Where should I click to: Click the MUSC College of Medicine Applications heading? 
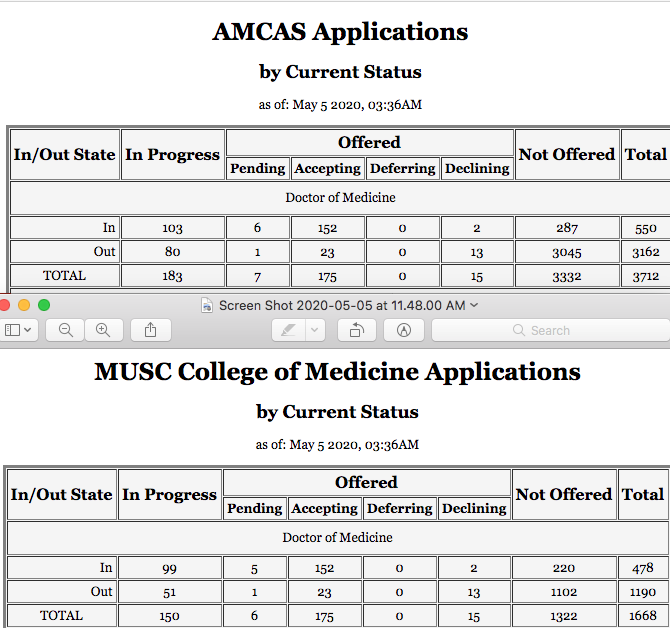point(337,372)
